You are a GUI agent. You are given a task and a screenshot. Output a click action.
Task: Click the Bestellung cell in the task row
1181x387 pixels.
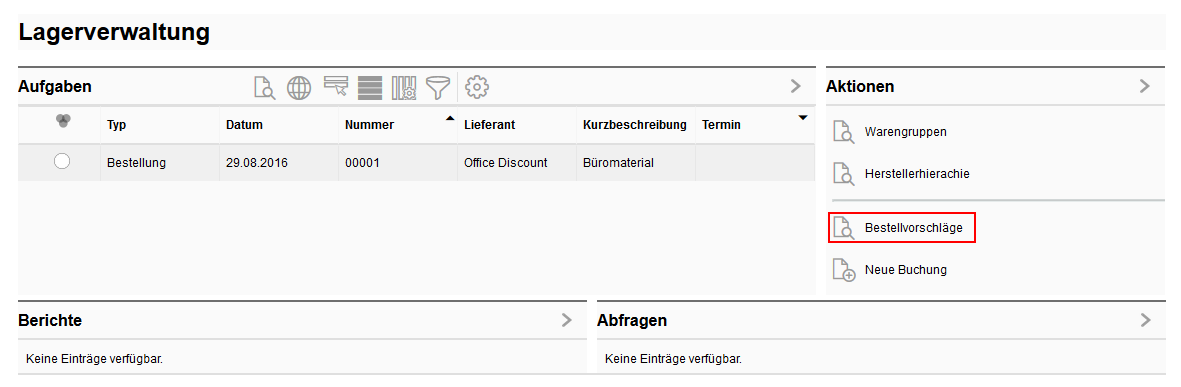[136, 162]
